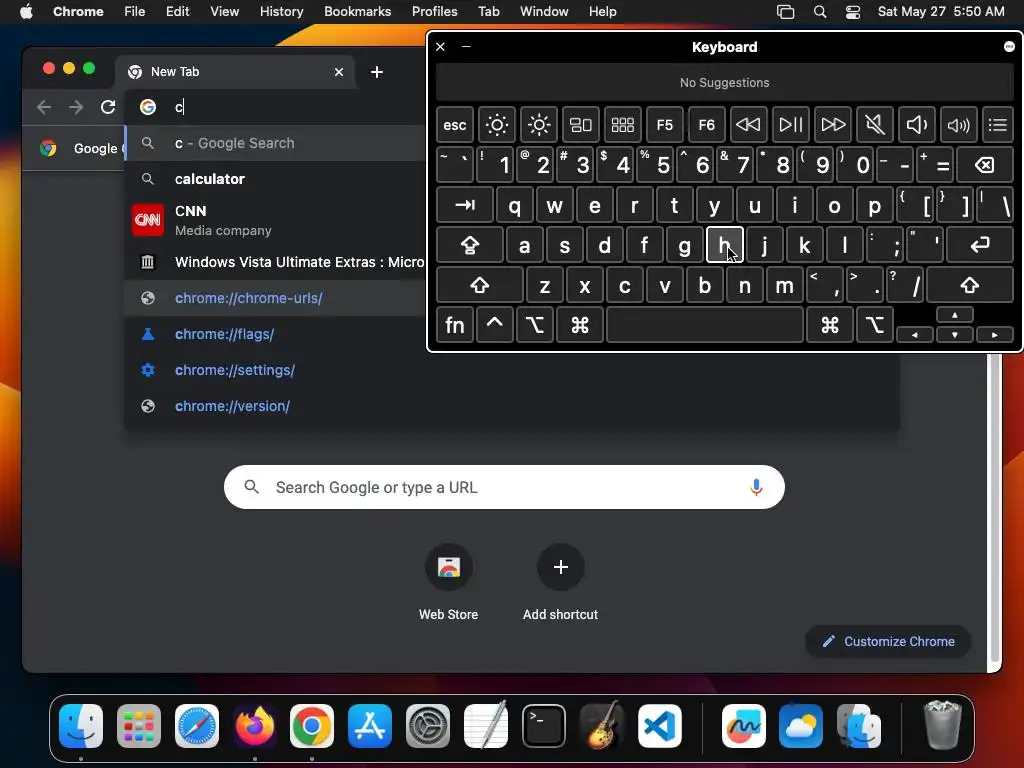This screenshot has height=768, width=1024.
Task: Open the Profiles menu
Action: coord(434,11)
